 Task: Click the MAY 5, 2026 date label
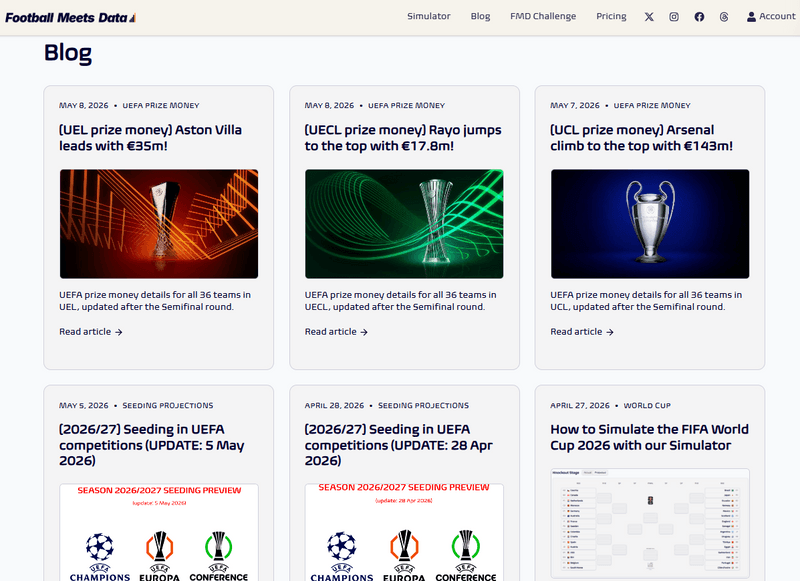(84, 406)
